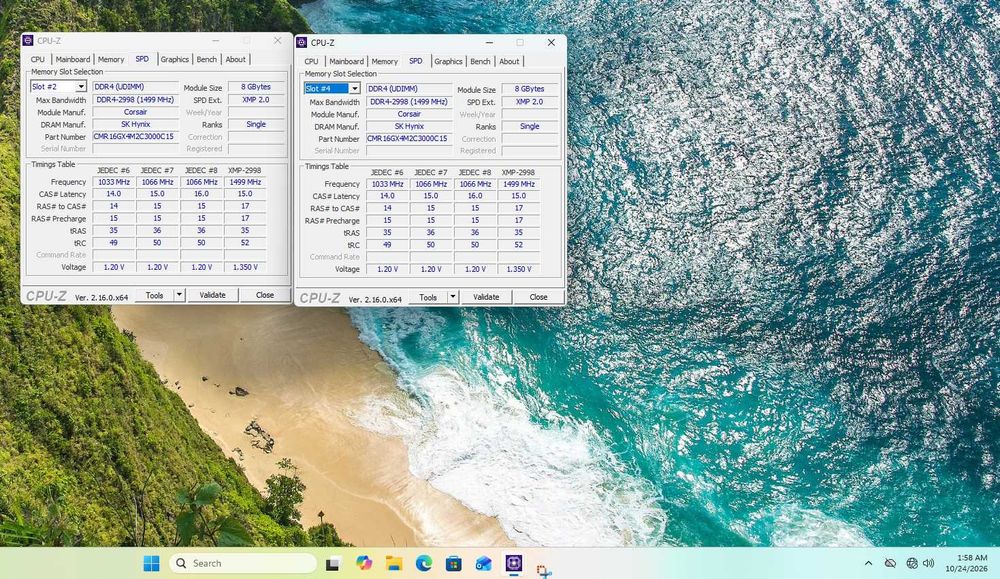Click SK Hynix in the Slot #4 window
Viewport: 1000px width, 579px height.
click(x=409, y=126)
